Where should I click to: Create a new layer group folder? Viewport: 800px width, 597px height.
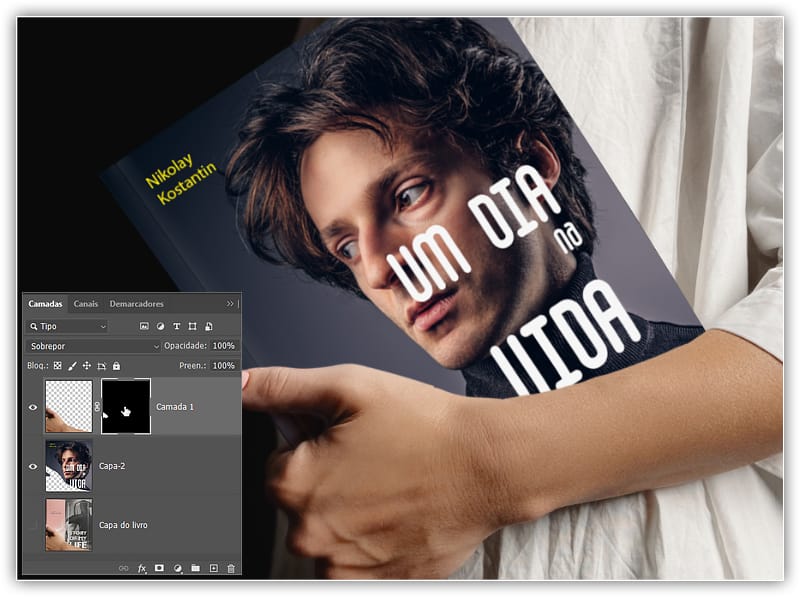[195, 568]
